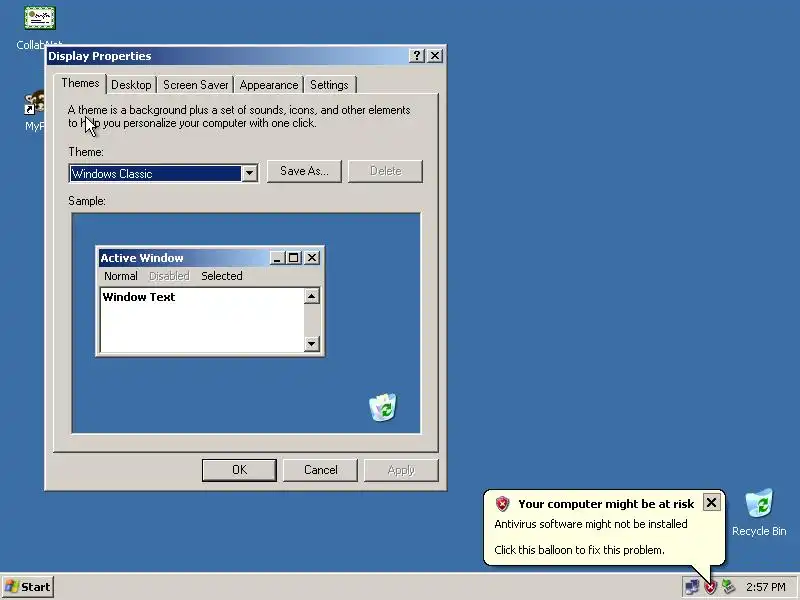Image resolution: width=800 pixels, height=600 pixels.
Task: Open the Screen Saver tab
Action: [195, 85]
